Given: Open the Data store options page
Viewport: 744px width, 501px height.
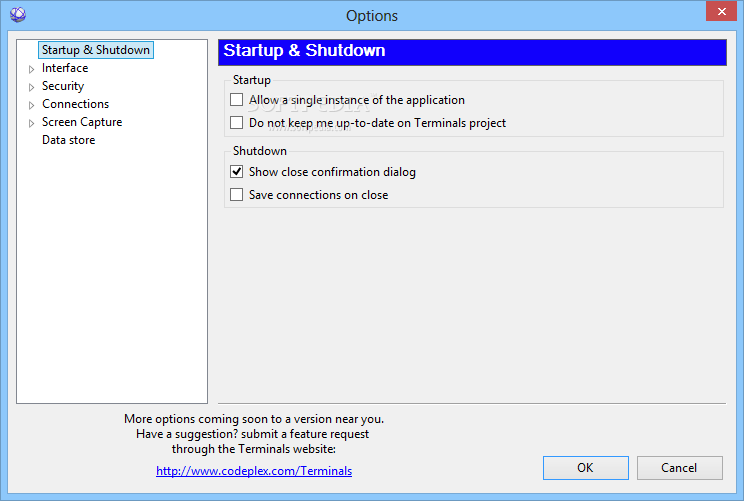Looking at the screenshot, I should [69, 140].
